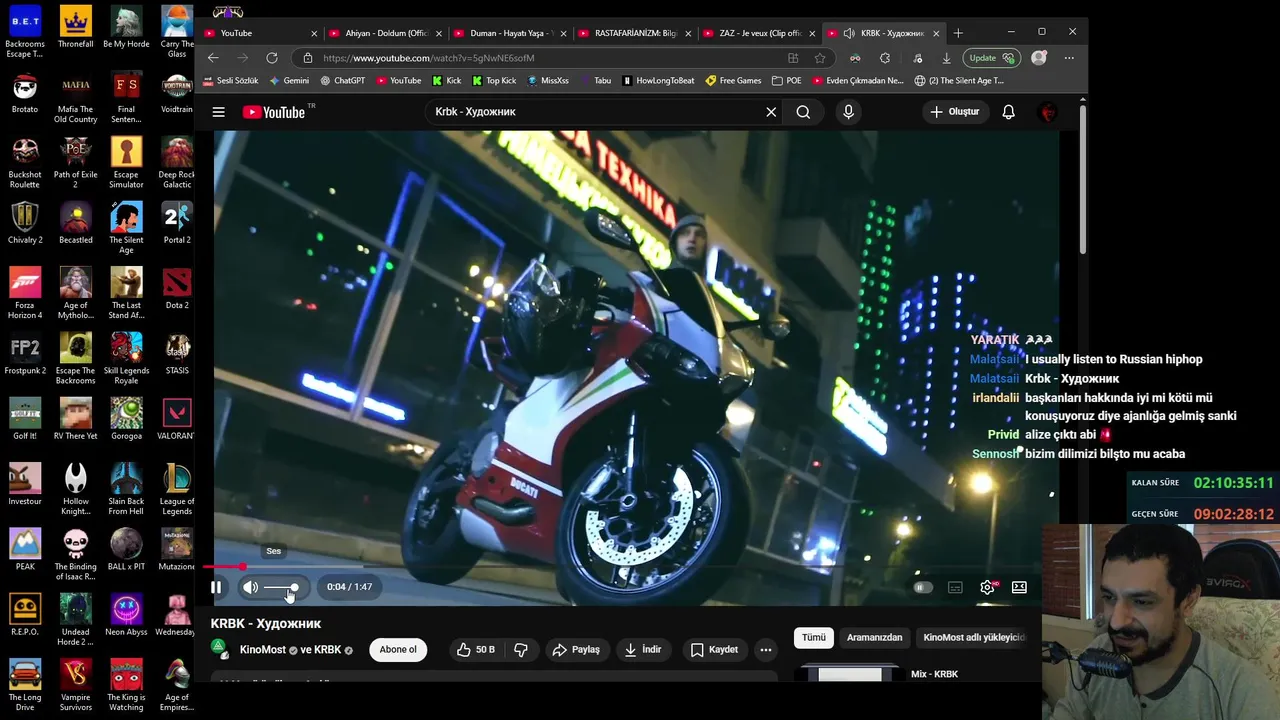
Task: Open the browser three-dot menu
Action: (x=1069, y=58)
